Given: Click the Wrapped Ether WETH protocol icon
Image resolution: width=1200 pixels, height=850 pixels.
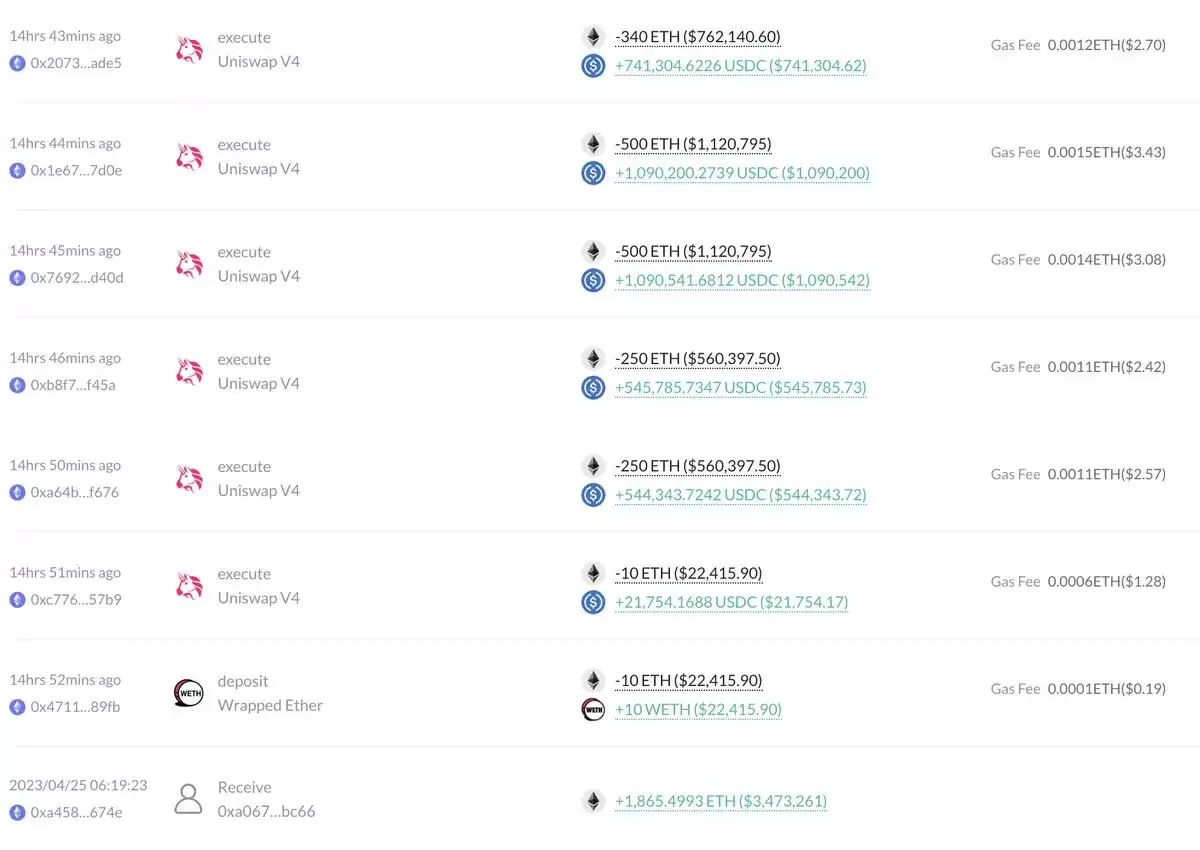Looking at the screenshot, I should point(189,693).
